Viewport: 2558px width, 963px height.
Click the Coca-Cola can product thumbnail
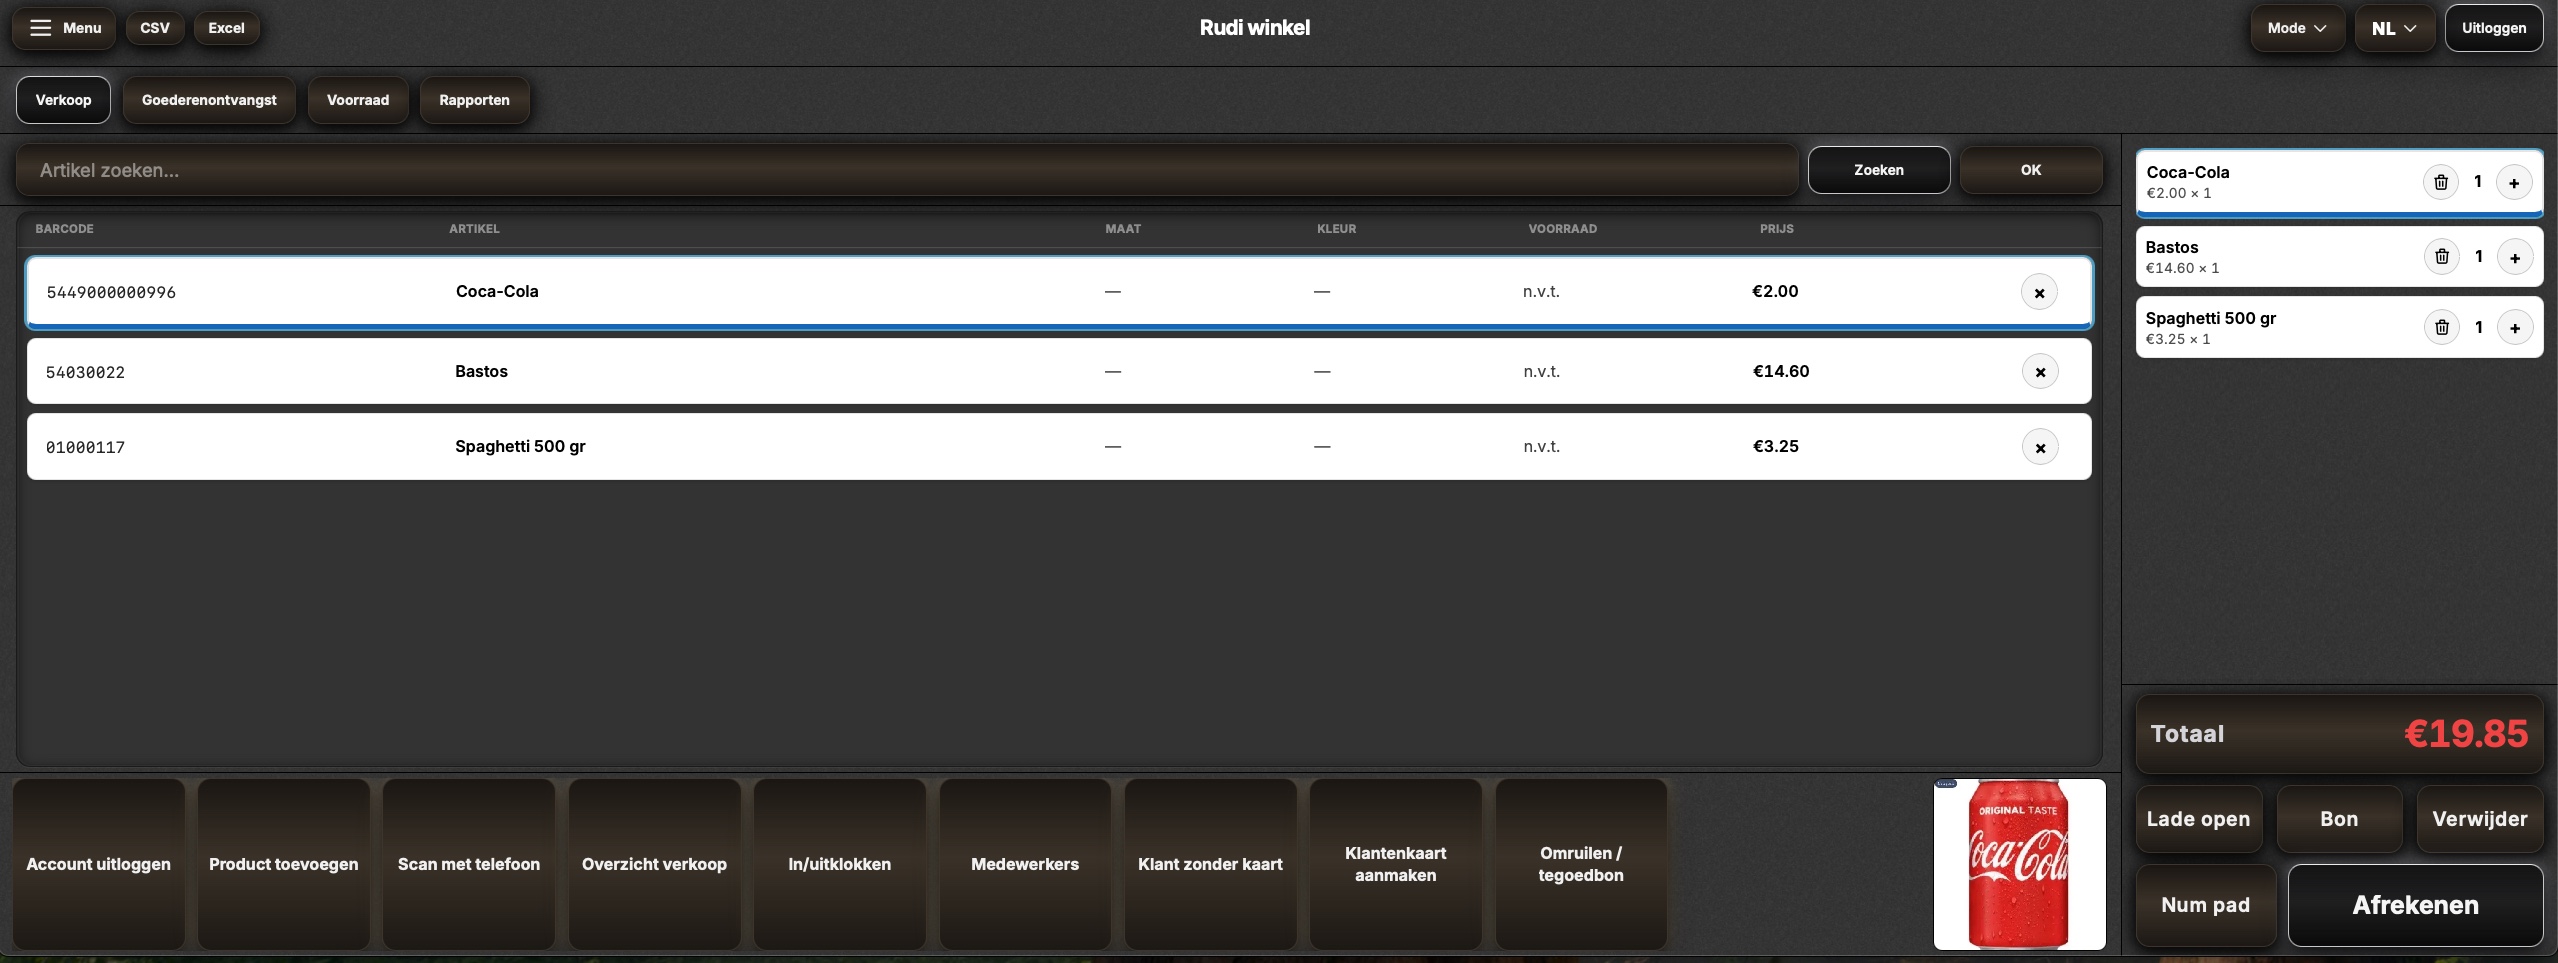point(2019,864)
